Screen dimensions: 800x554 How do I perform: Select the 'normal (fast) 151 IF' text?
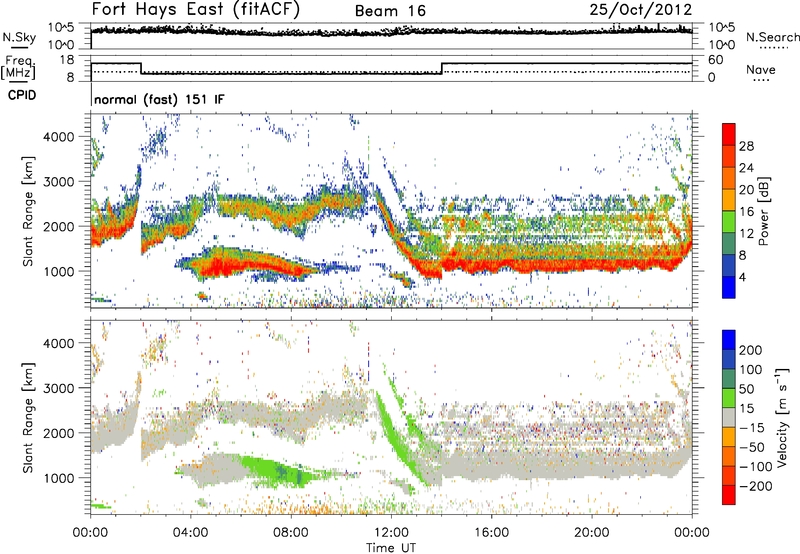159,100
